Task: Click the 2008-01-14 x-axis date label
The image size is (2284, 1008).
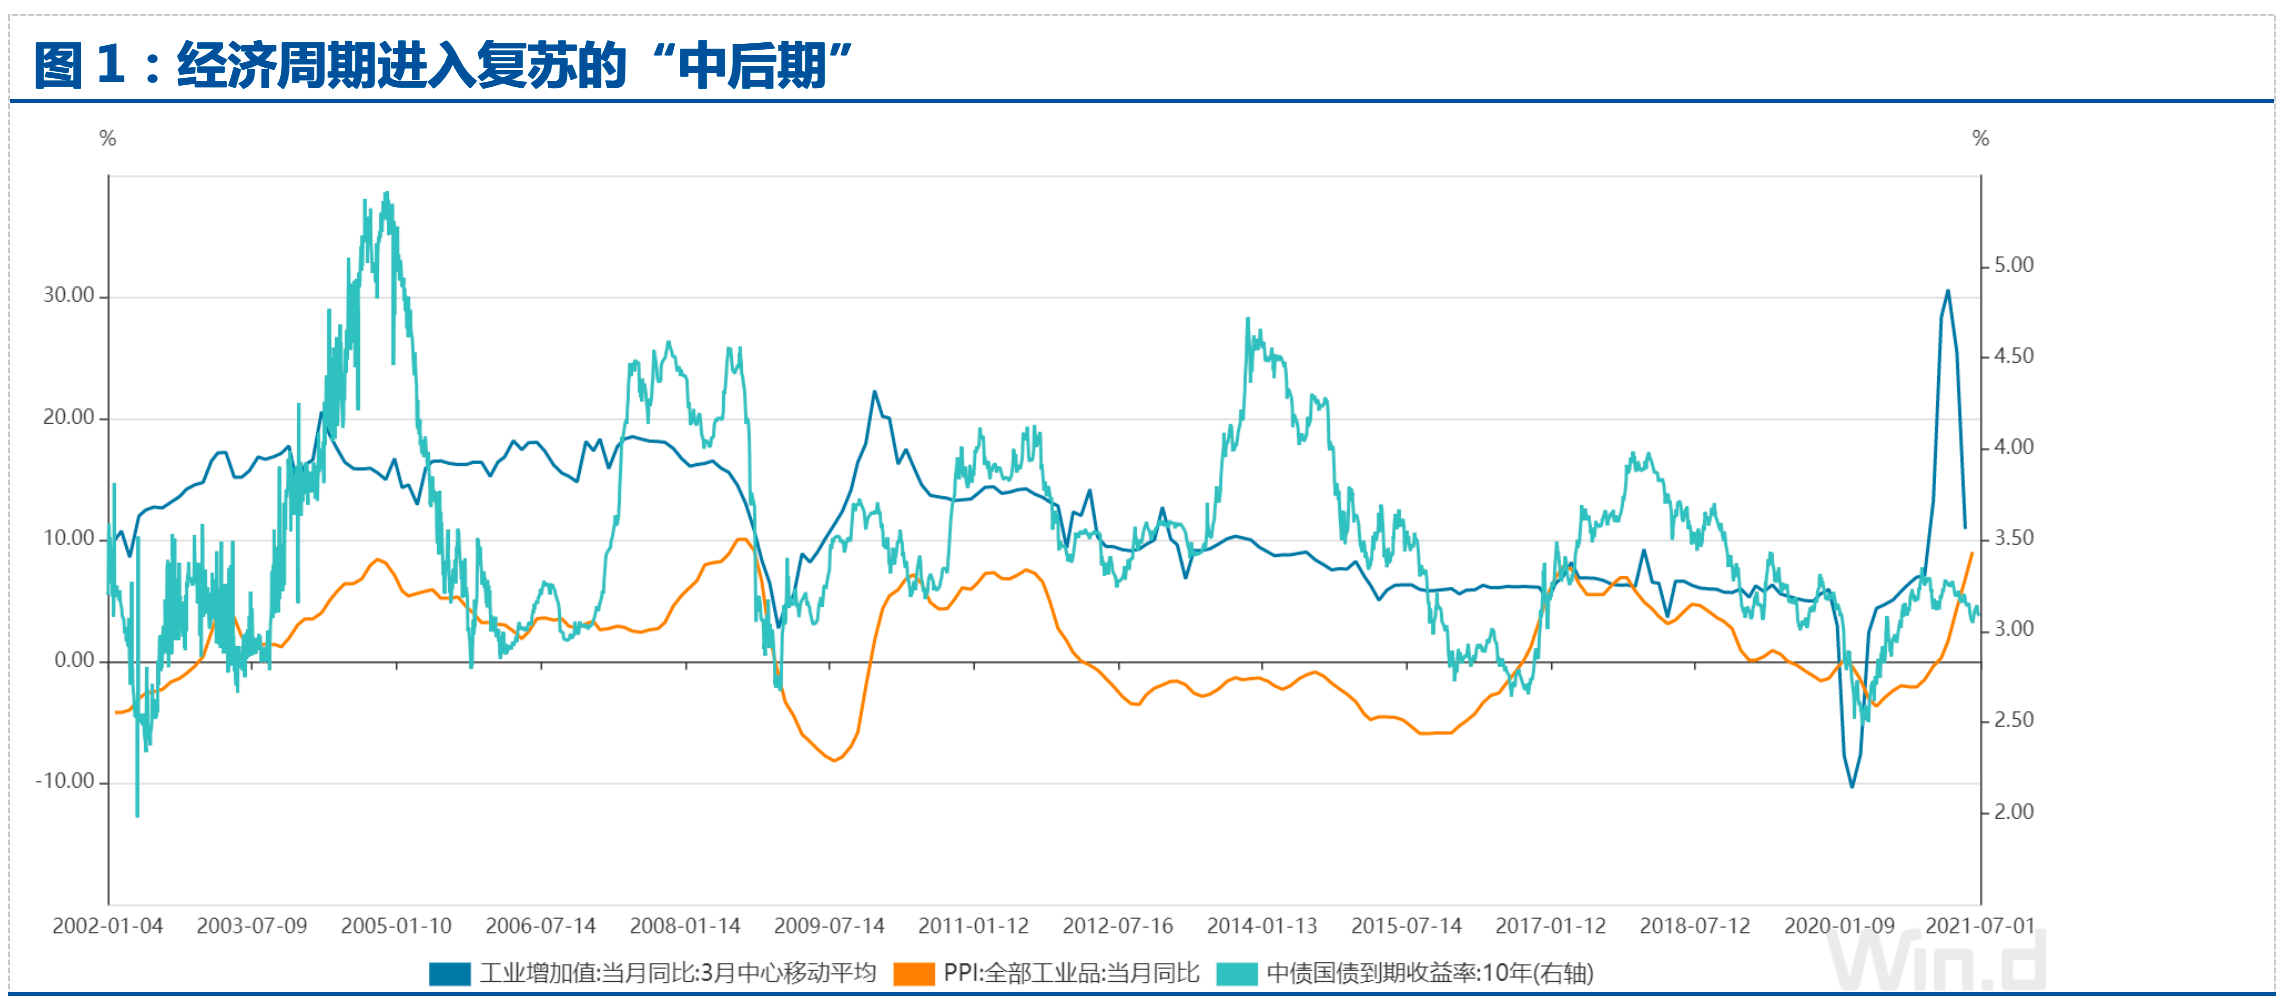Action: coord(685,926)
